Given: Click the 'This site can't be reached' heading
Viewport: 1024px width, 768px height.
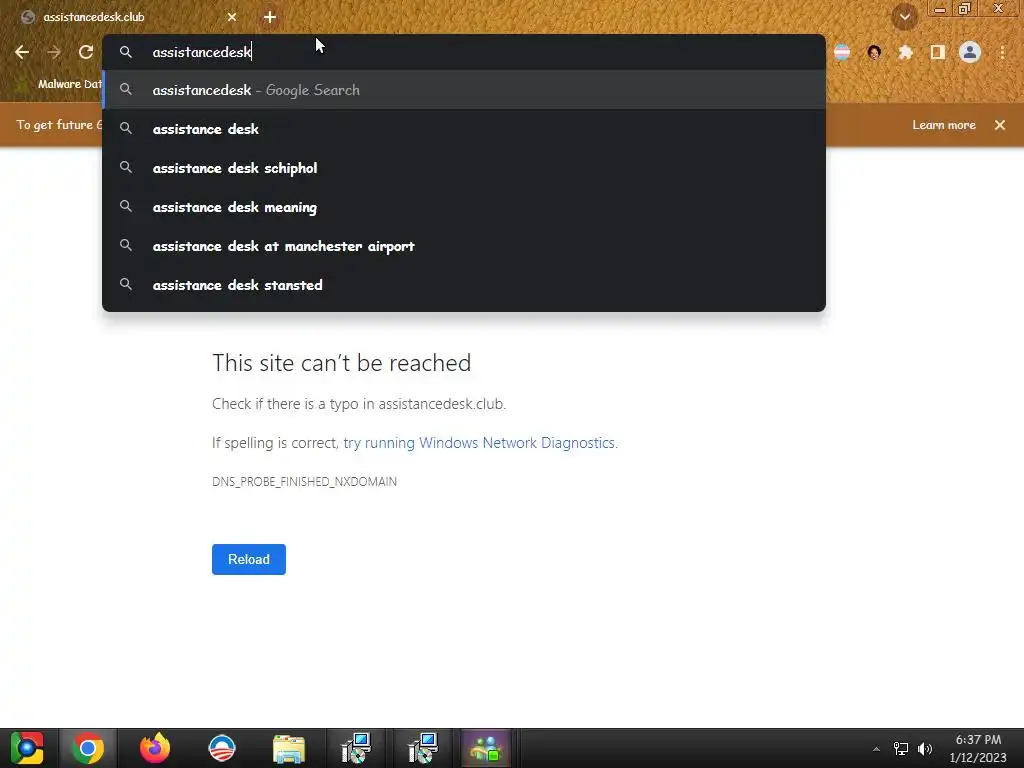Looking at the screenshot, I should pos(342,363).
